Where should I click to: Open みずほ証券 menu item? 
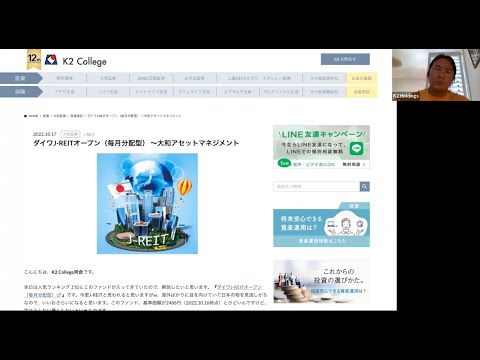(195, 78)
